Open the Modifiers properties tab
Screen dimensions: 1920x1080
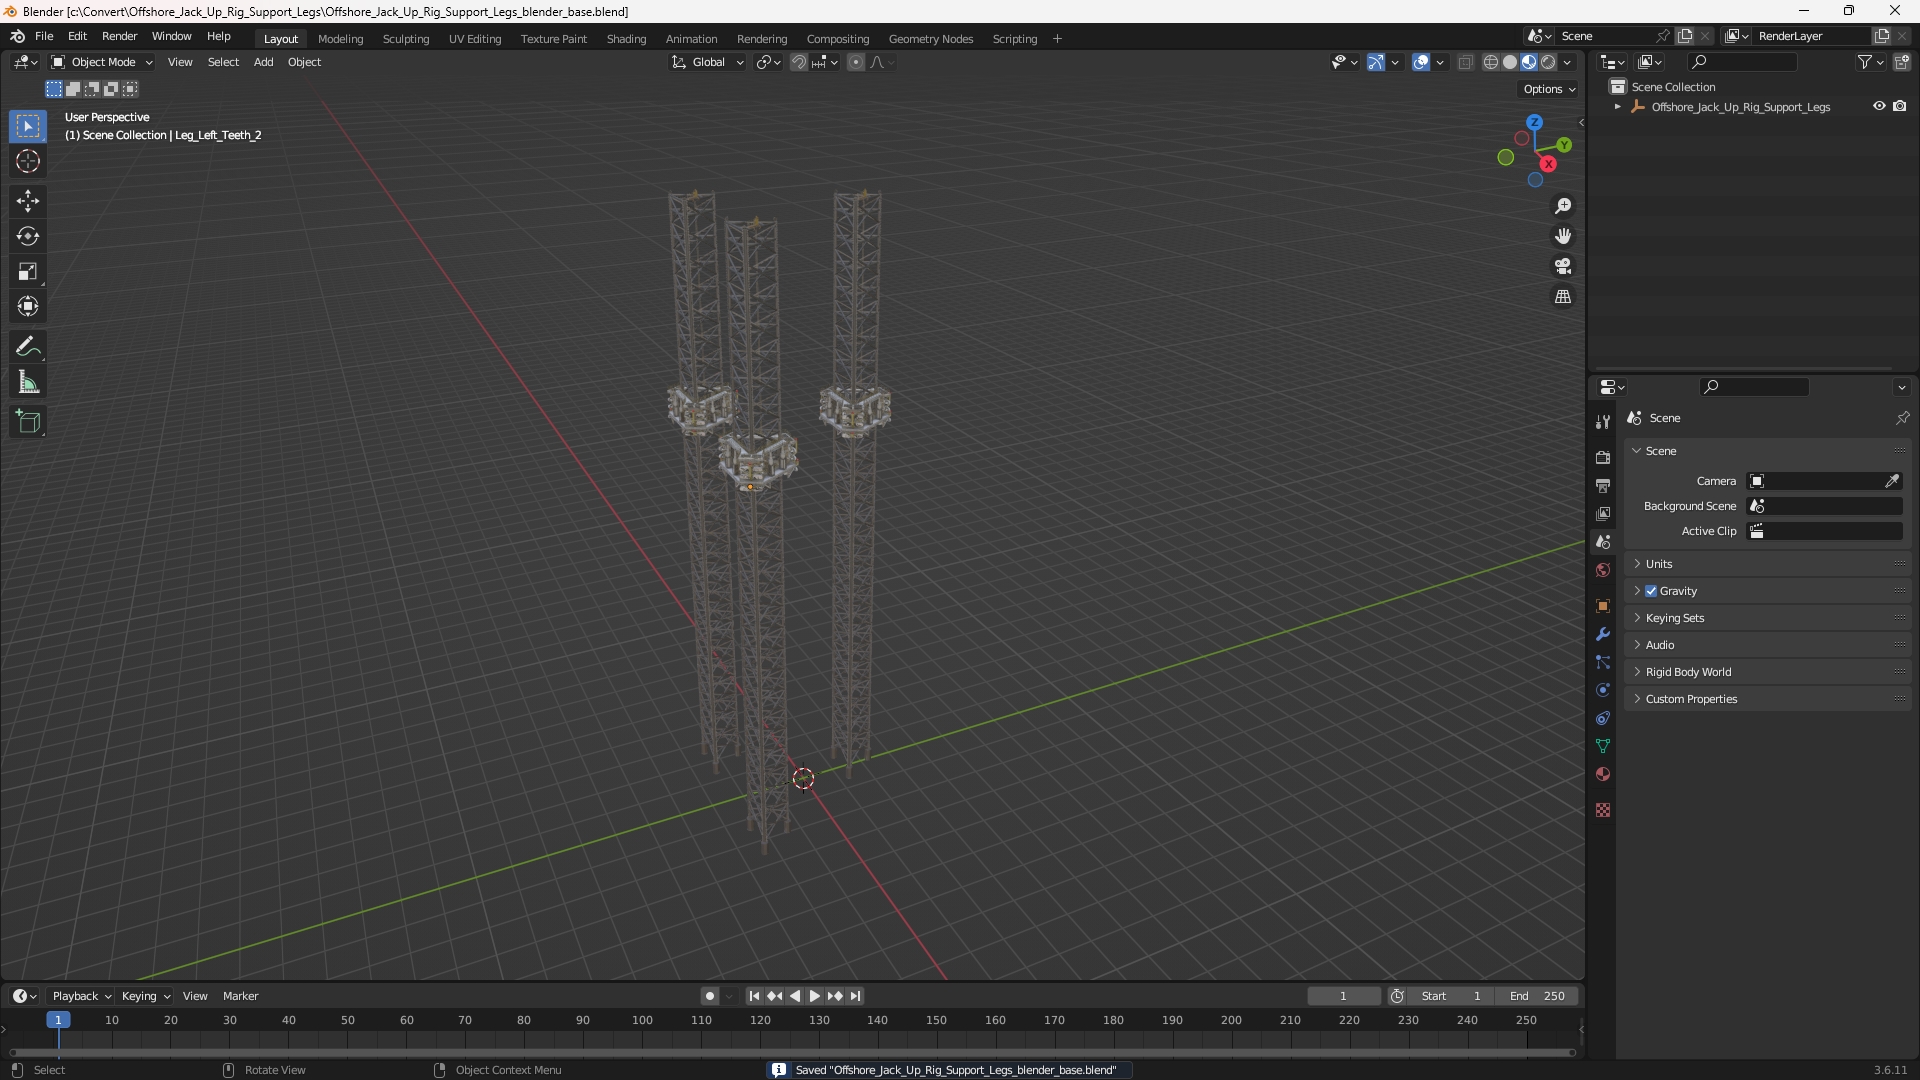tap(1603, 634)
